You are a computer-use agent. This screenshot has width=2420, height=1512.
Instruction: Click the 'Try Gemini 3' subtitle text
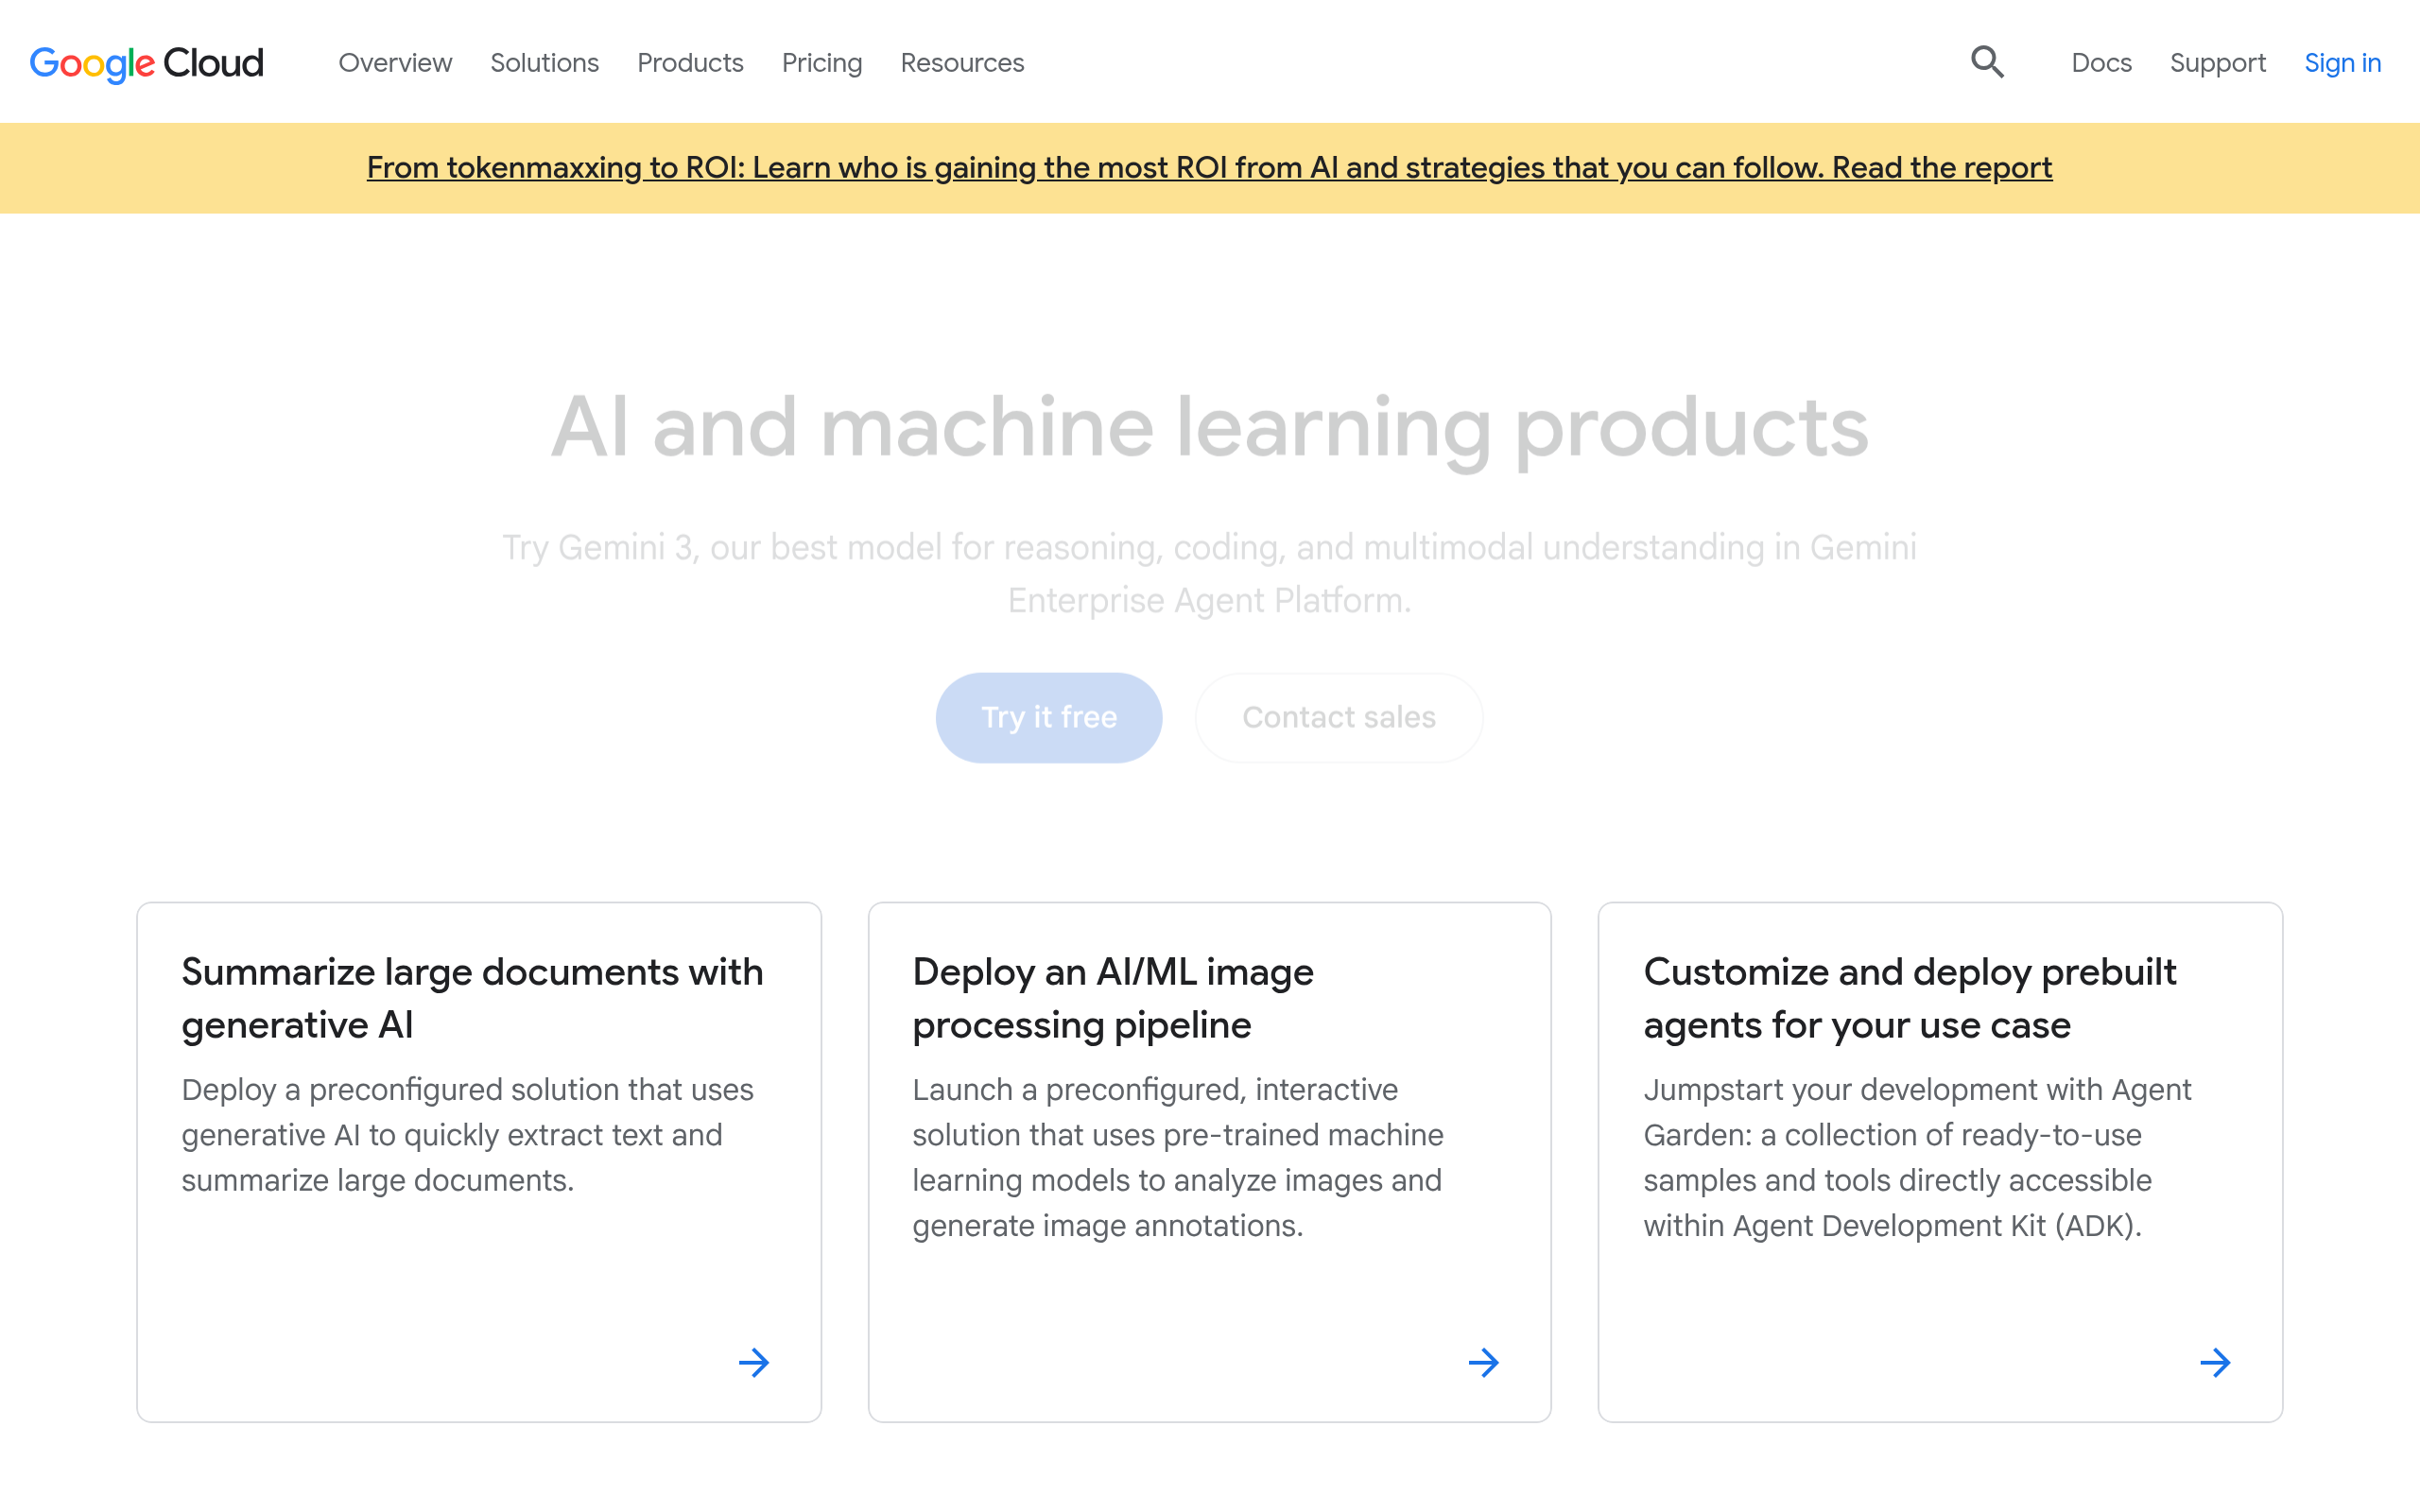point(1209,574)
